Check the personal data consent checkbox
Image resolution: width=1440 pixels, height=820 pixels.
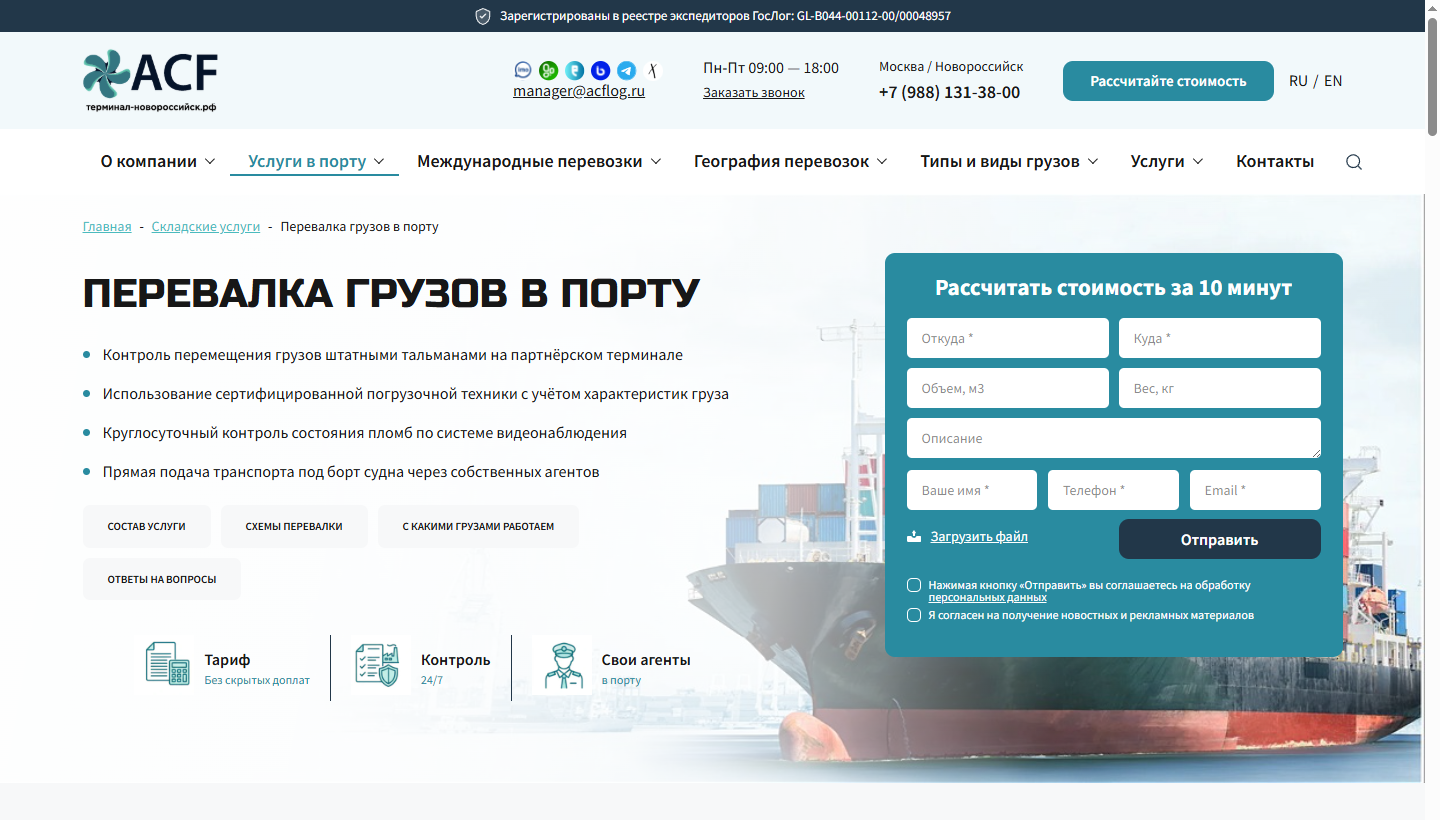(914, 585)
